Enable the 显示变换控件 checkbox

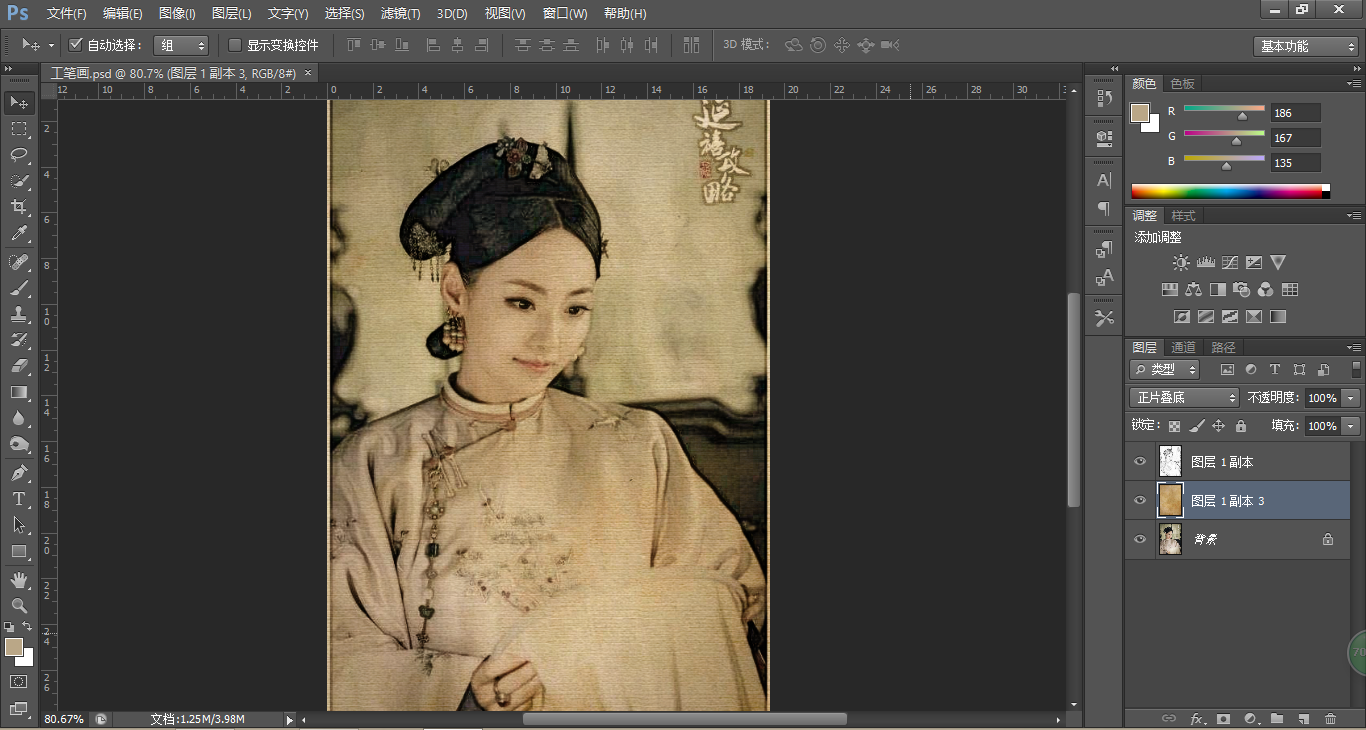tap(235, 45)
